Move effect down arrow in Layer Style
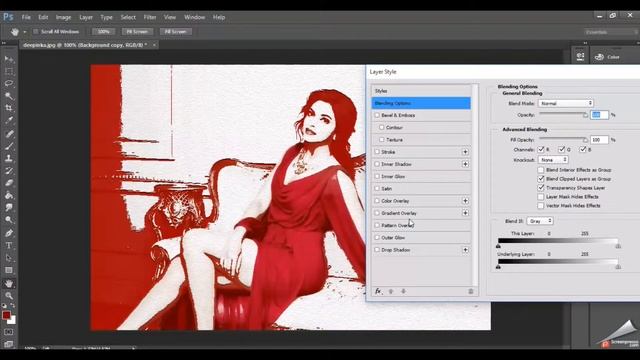The height and width of the screenshot is (360, 640). 403,291
